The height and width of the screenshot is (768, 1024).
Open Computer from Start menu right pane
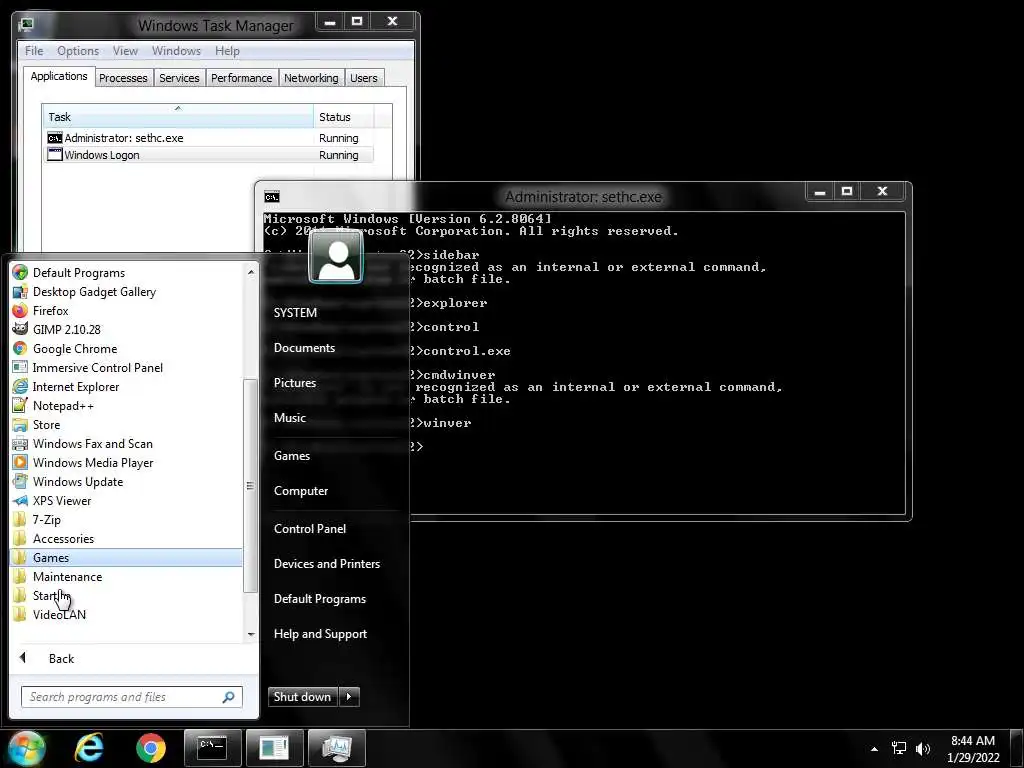point(301,491)
